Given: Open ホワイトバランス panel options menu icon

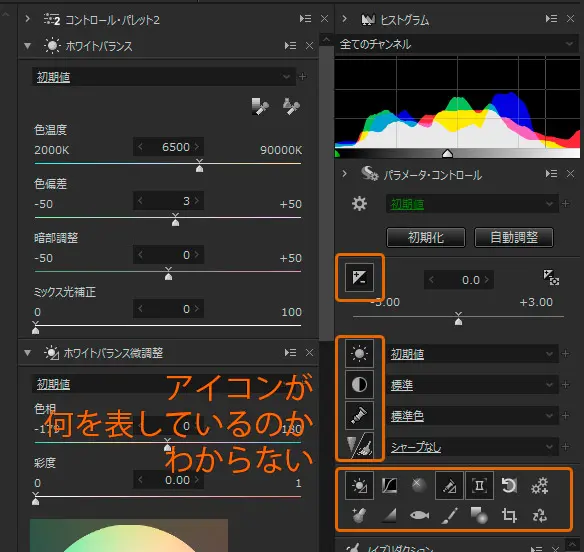Looking at the screenshot, I should coord(291,46).
